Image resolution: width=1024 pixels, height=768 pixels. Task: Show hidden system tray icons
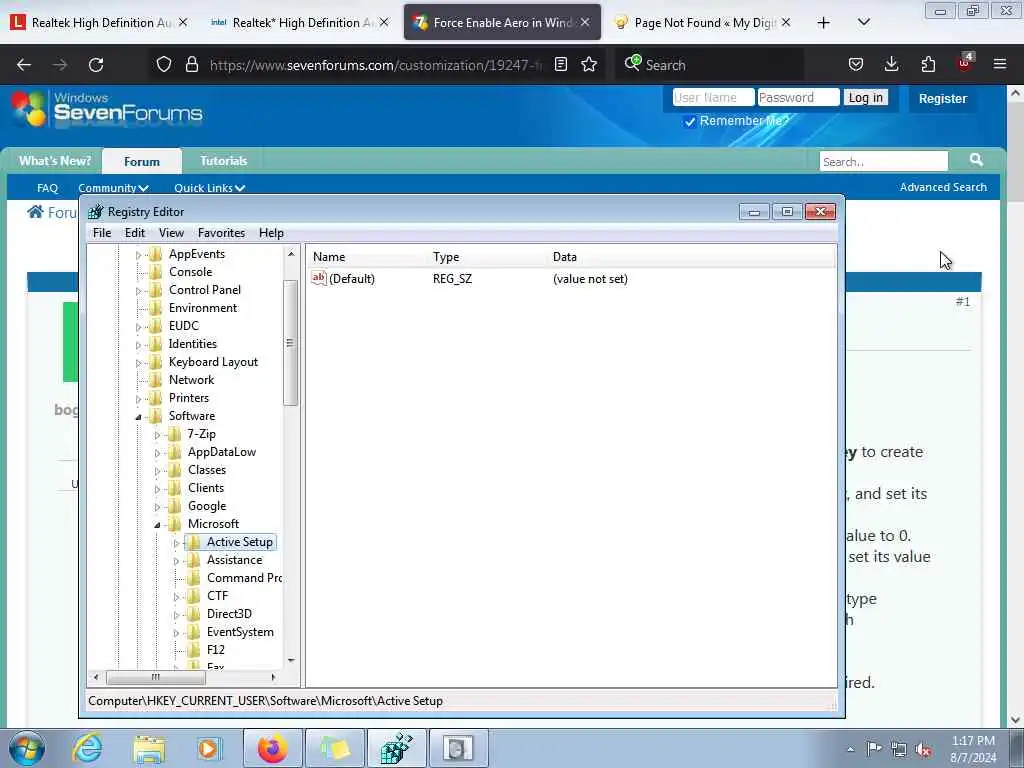click(850, 749)
